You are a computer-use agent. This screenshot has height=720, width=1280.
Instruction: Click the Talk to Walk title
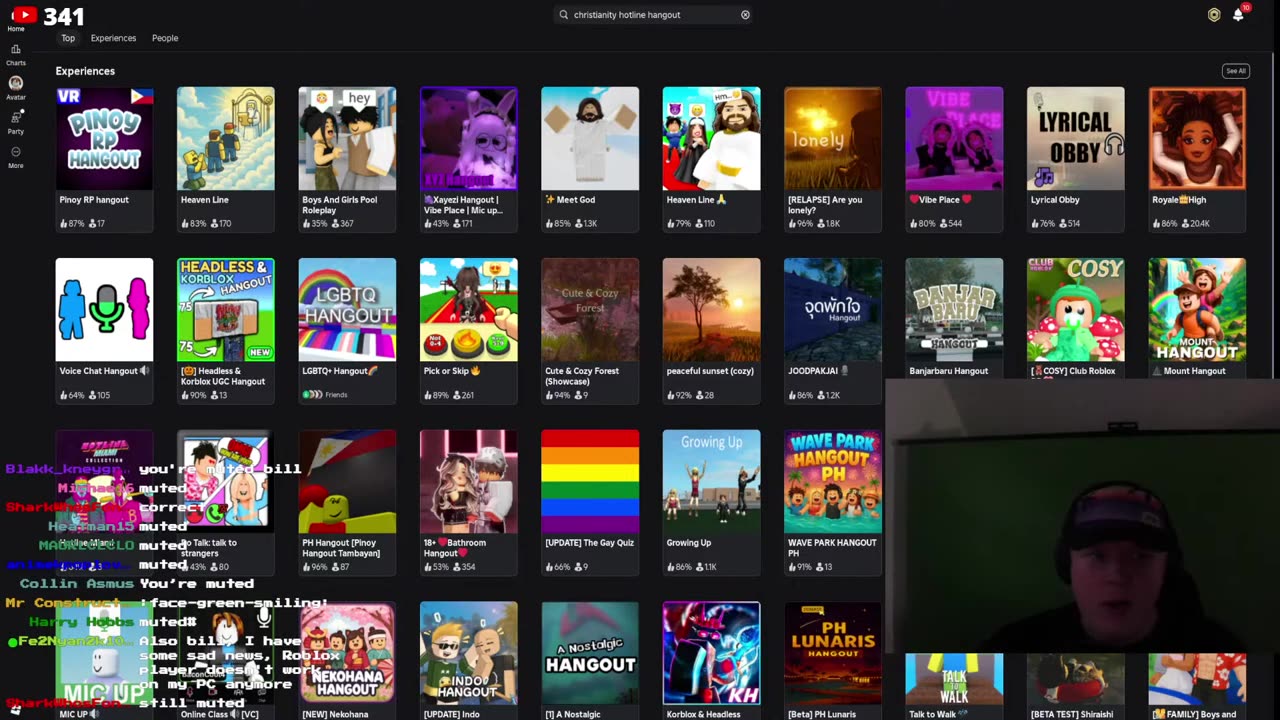937,714
